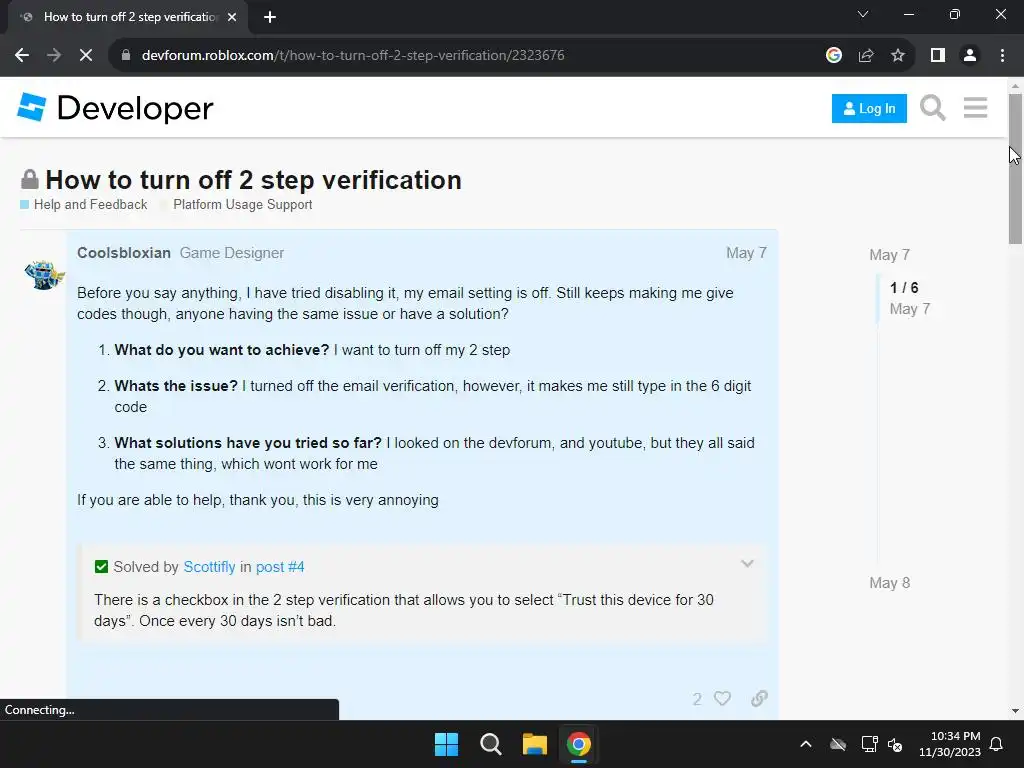Copy post link with chain icon
1024x768 pixels.
pyautogui.click(x=759, y=698)
